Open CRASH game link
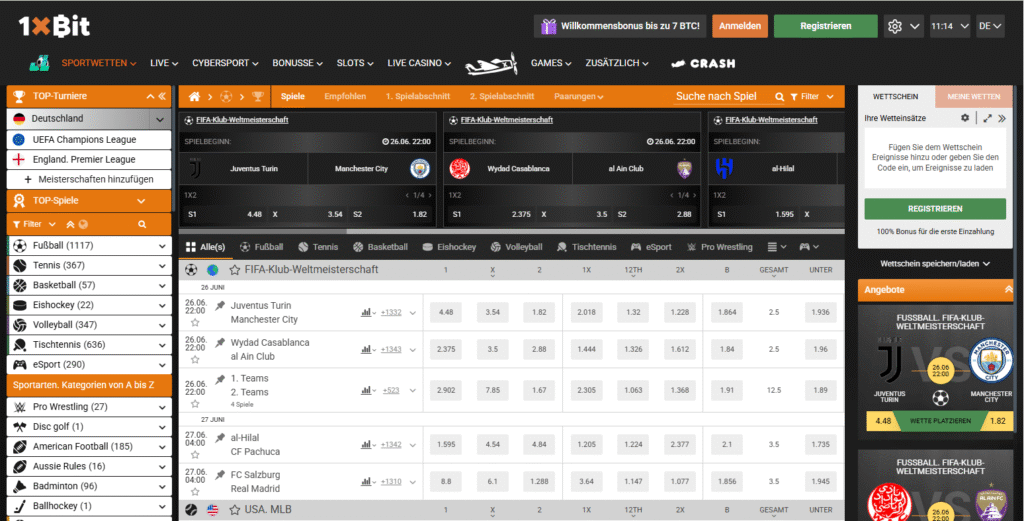Viewport: 1024px width, 521px height. tap(703, 63)
